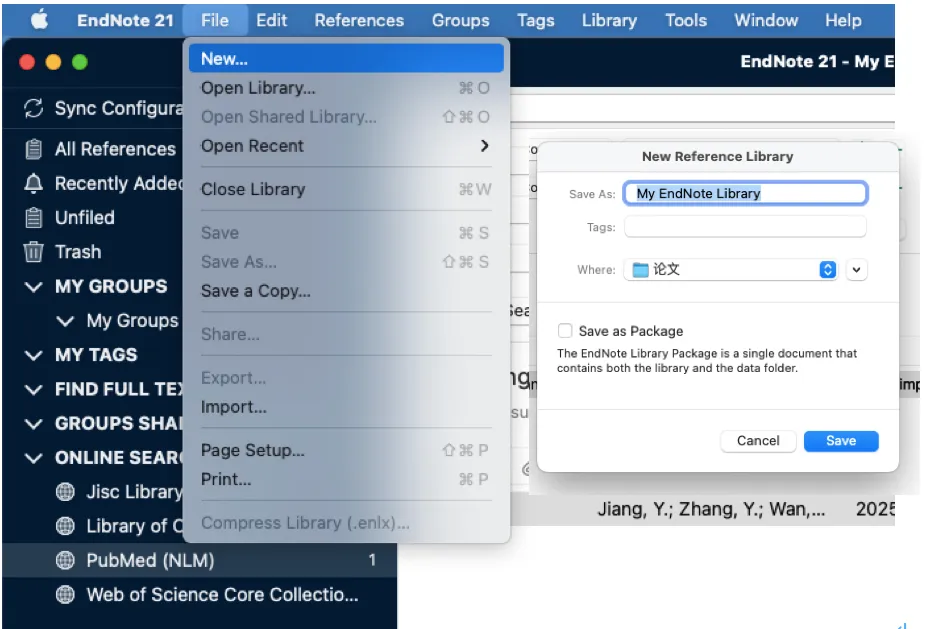Click Save in New Reference Library dialog
The image size is (927, 629).
(841, 441)
